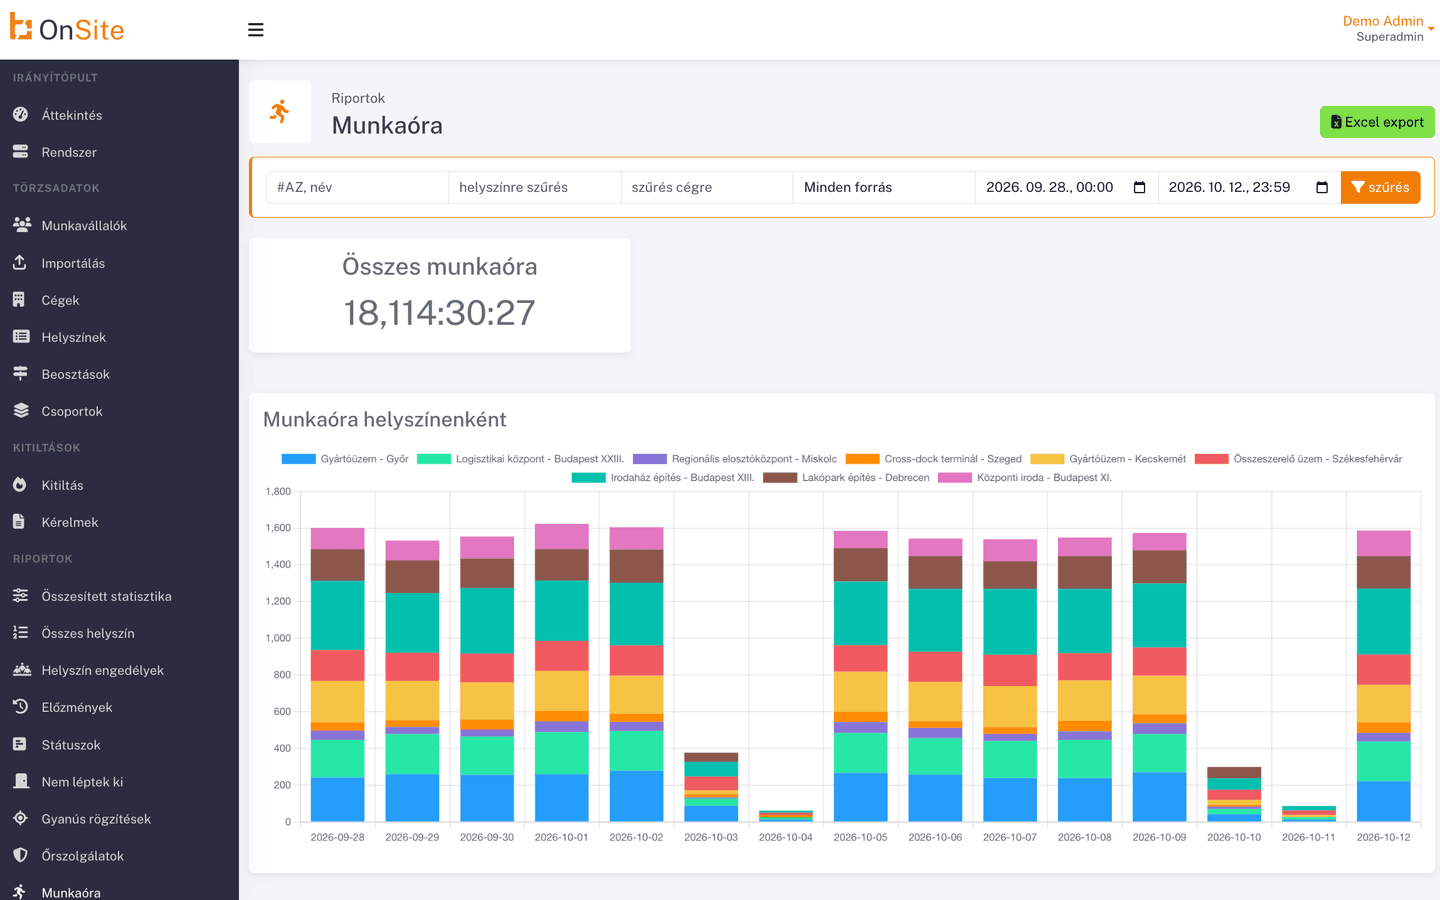This screenshot has height=900, width=1440.
Task: Click the Státuszok icon
Action: [20, 744]
